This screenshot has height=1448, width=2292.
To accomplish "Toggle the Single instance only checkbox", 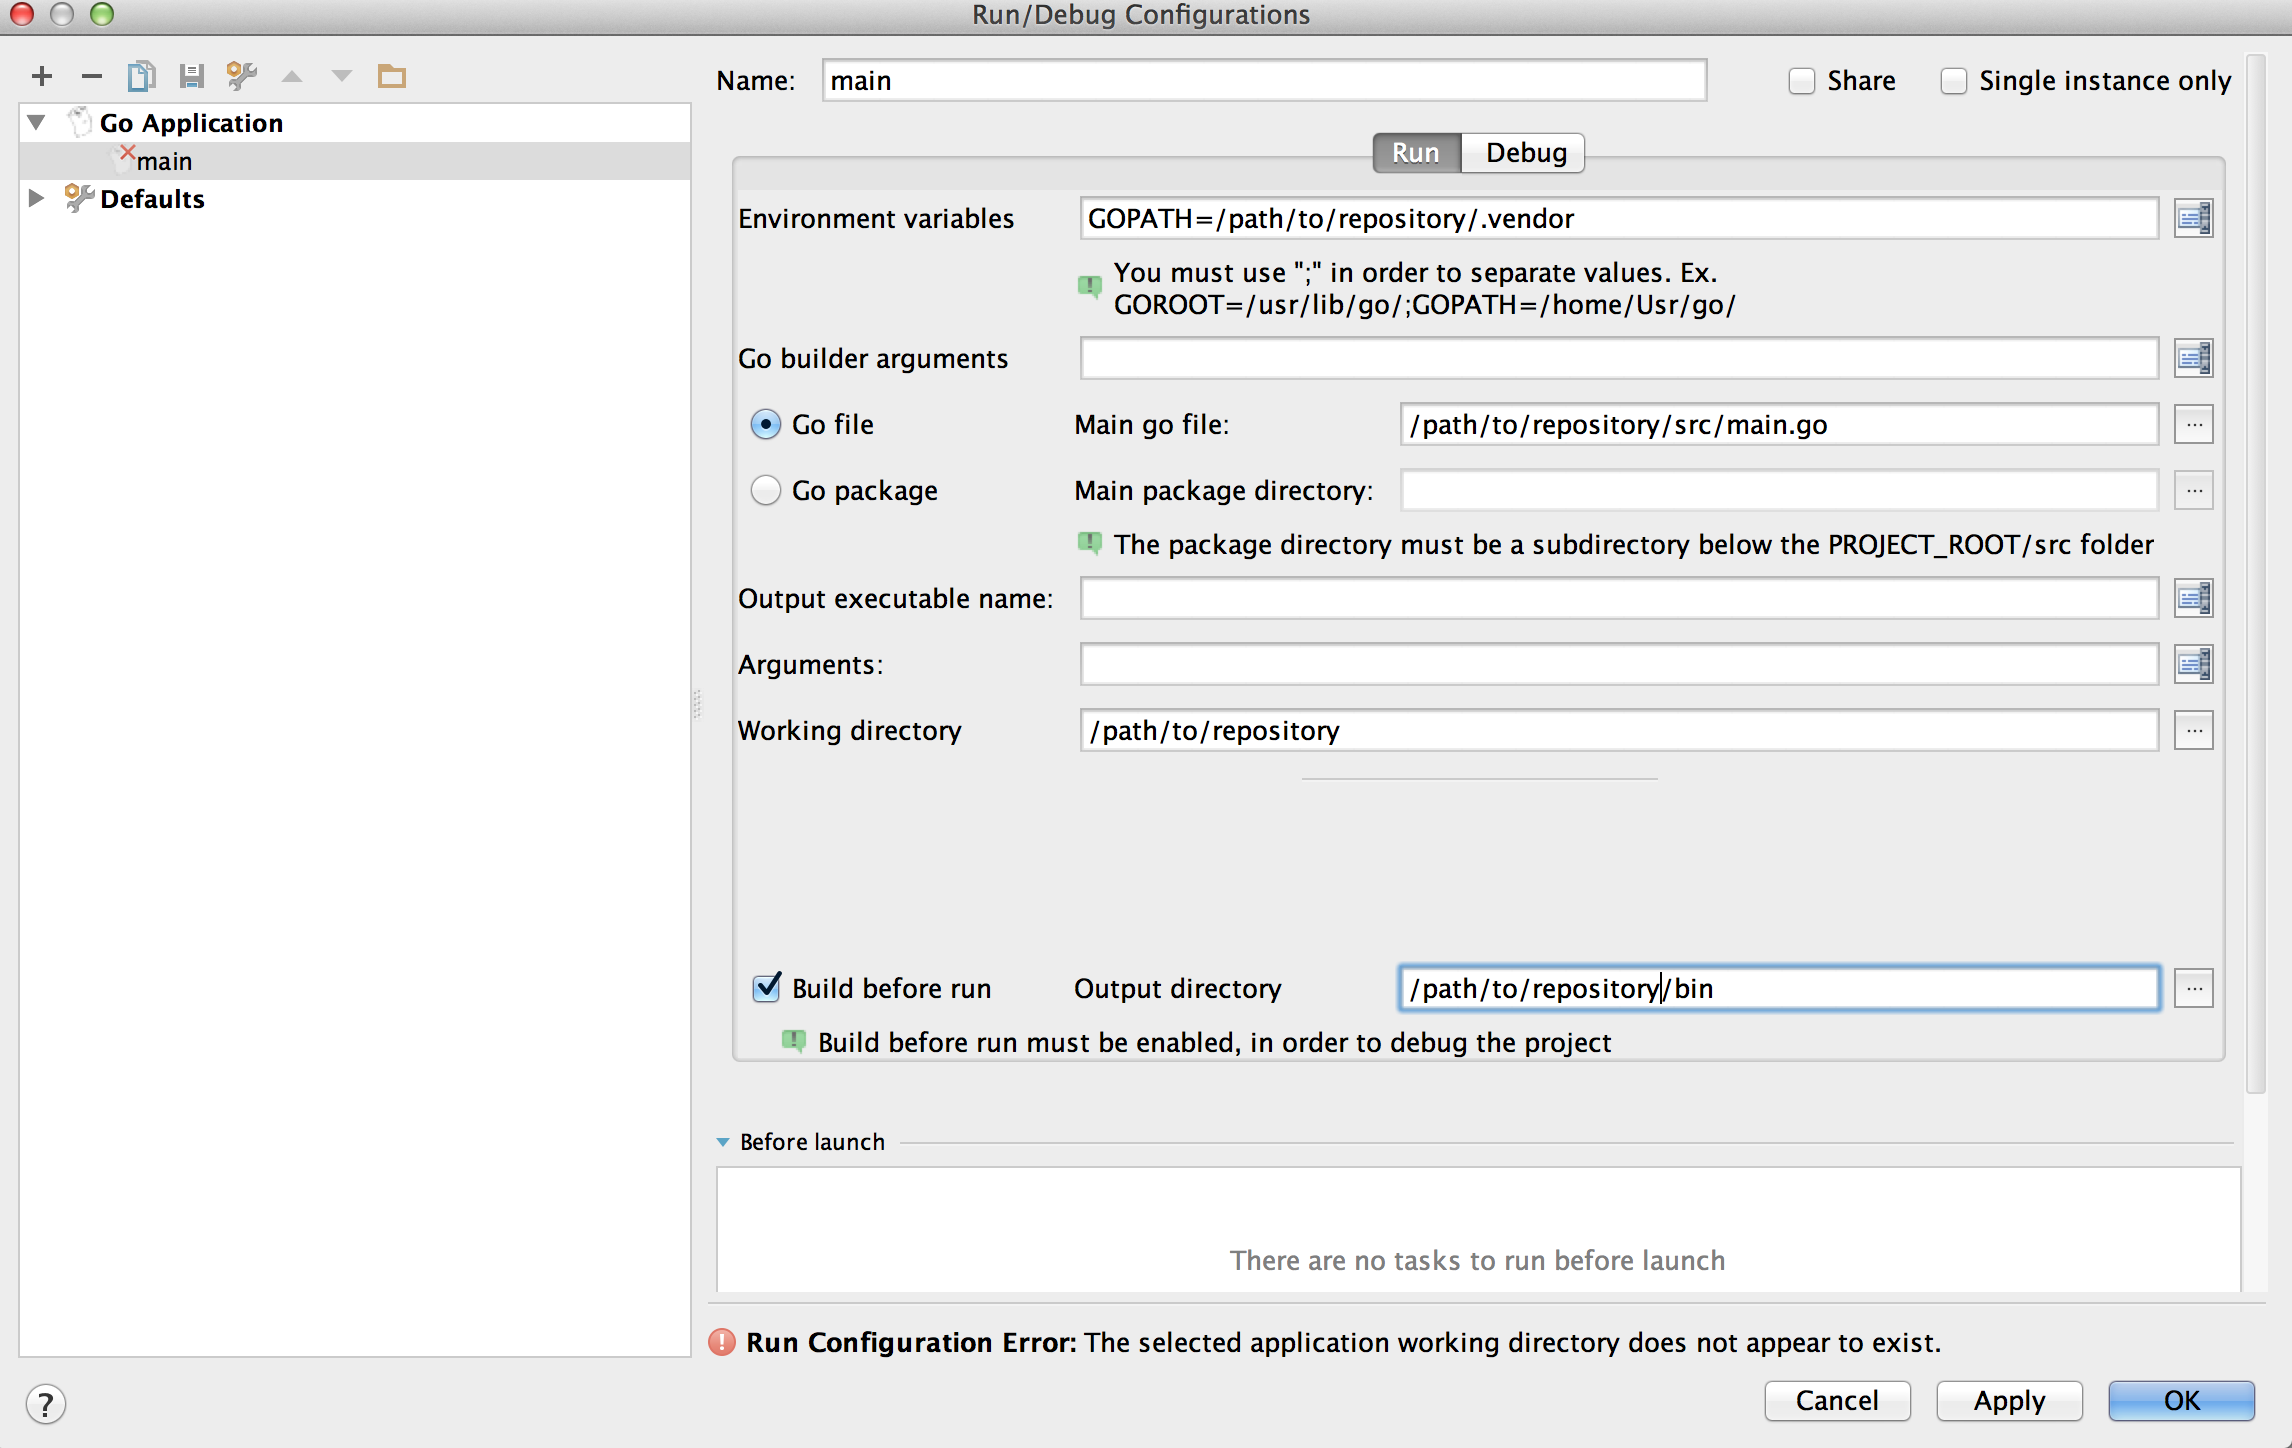I will [1953, 81].
